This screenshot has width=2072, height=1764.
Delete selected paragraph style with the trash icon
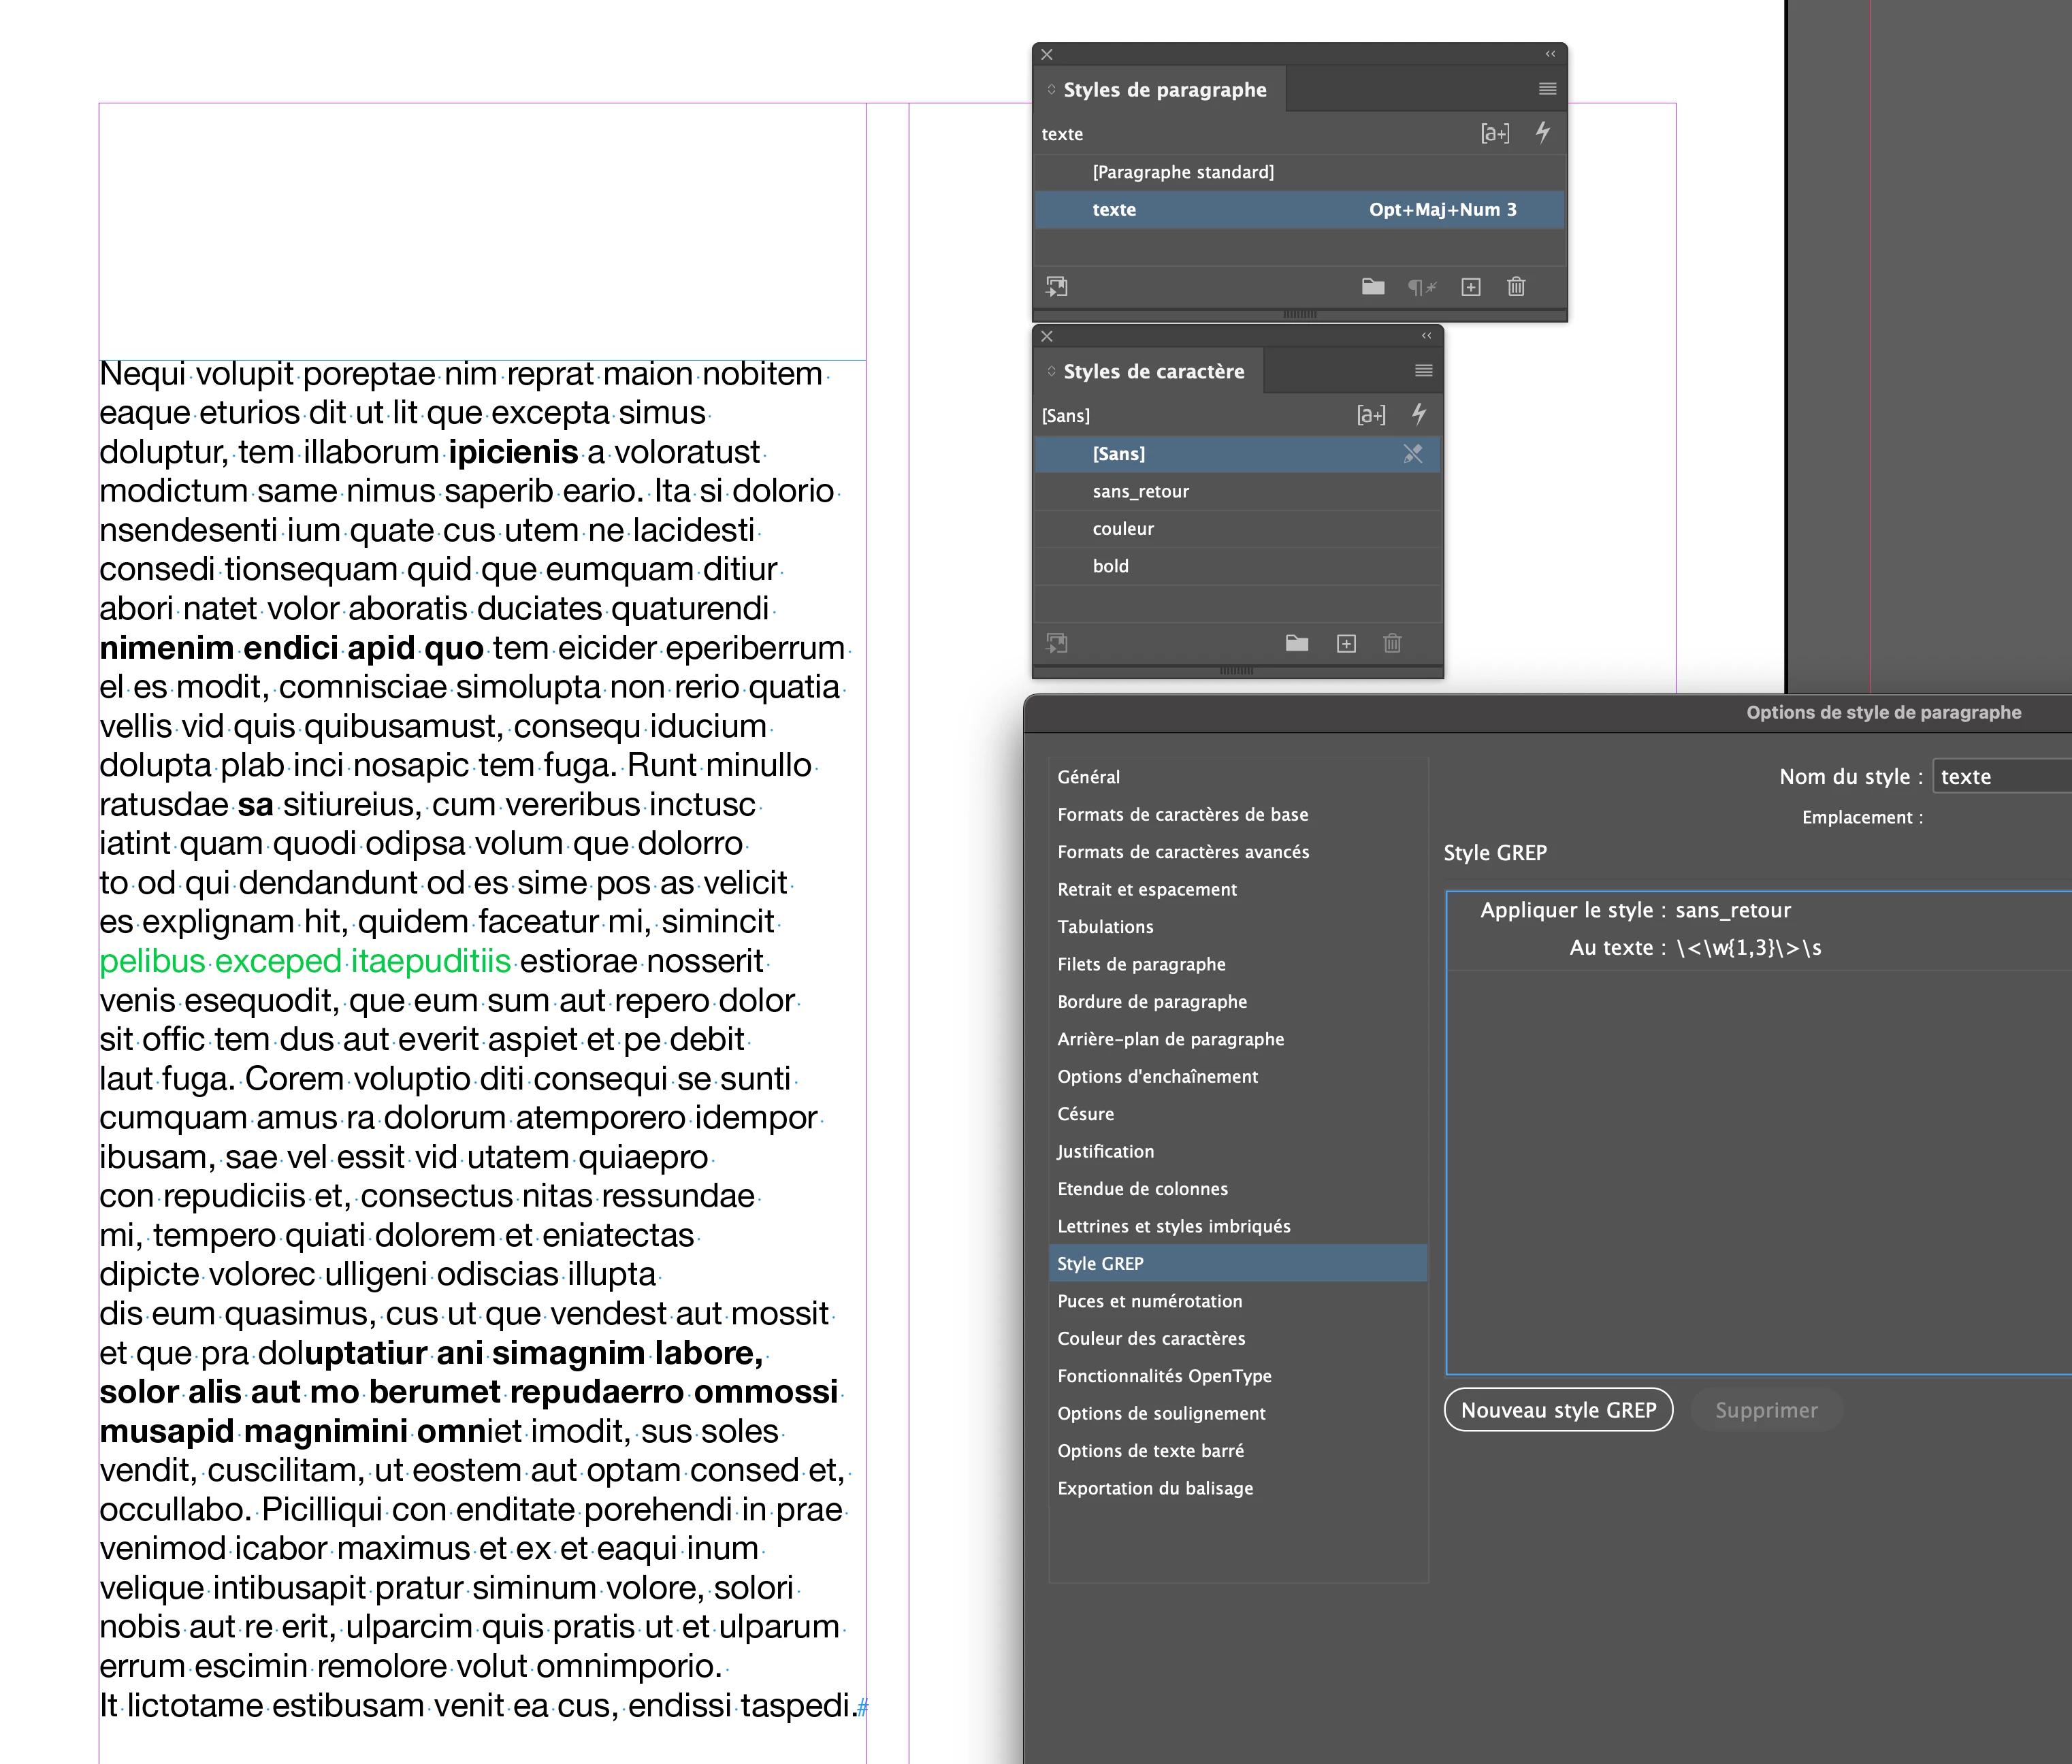click(x=1516, y=287)
